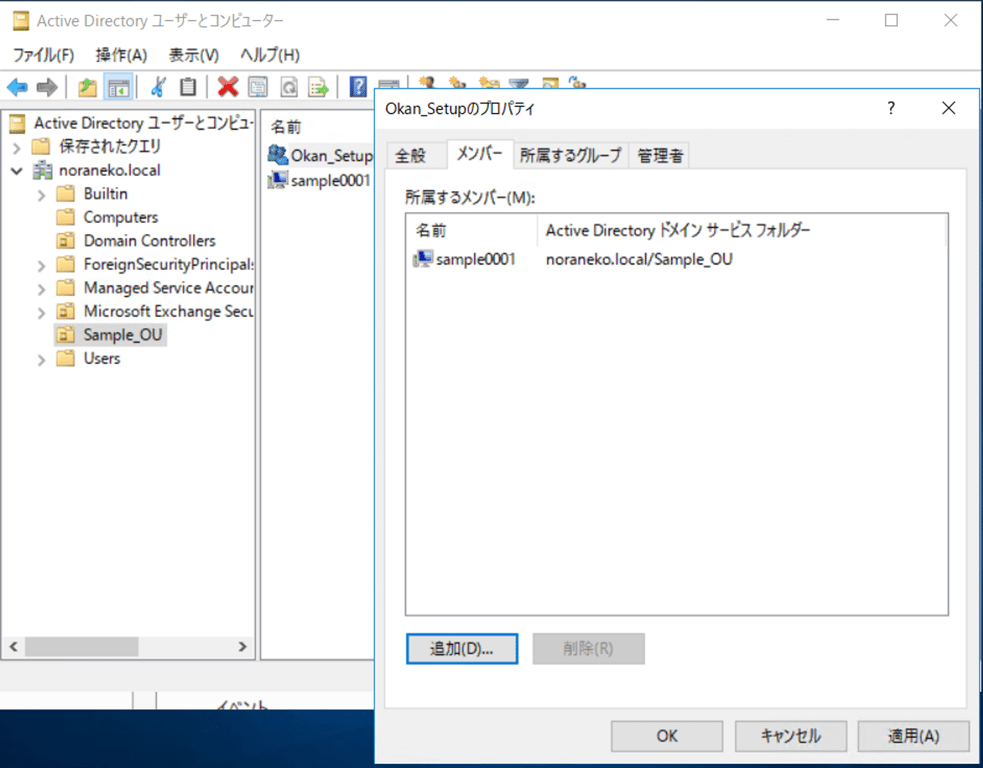The height and width of the screenshot is (768, 983).
Task: Click the キャンセル button
Action: point(791,735)
